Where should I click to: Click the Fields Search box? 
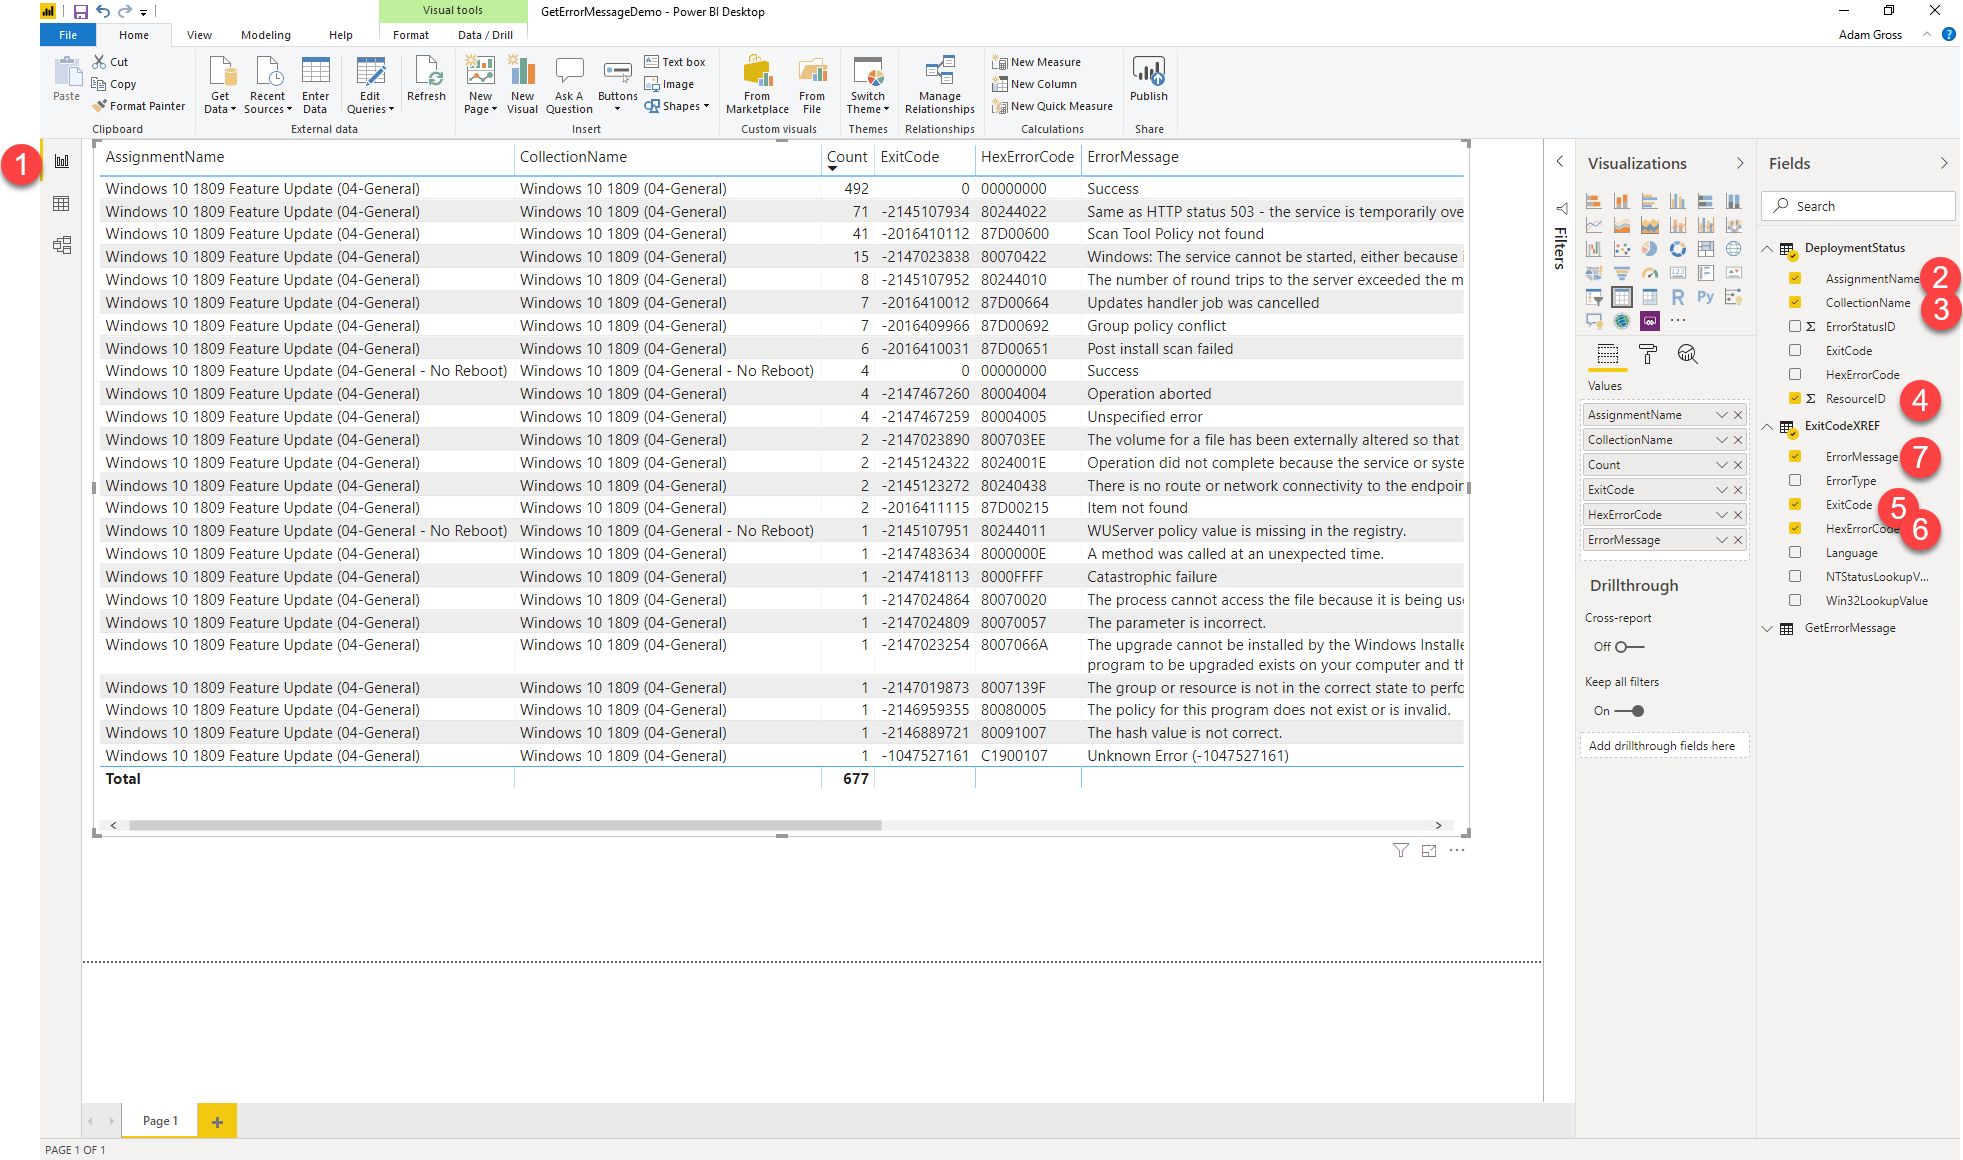[x=1858, y=206]
